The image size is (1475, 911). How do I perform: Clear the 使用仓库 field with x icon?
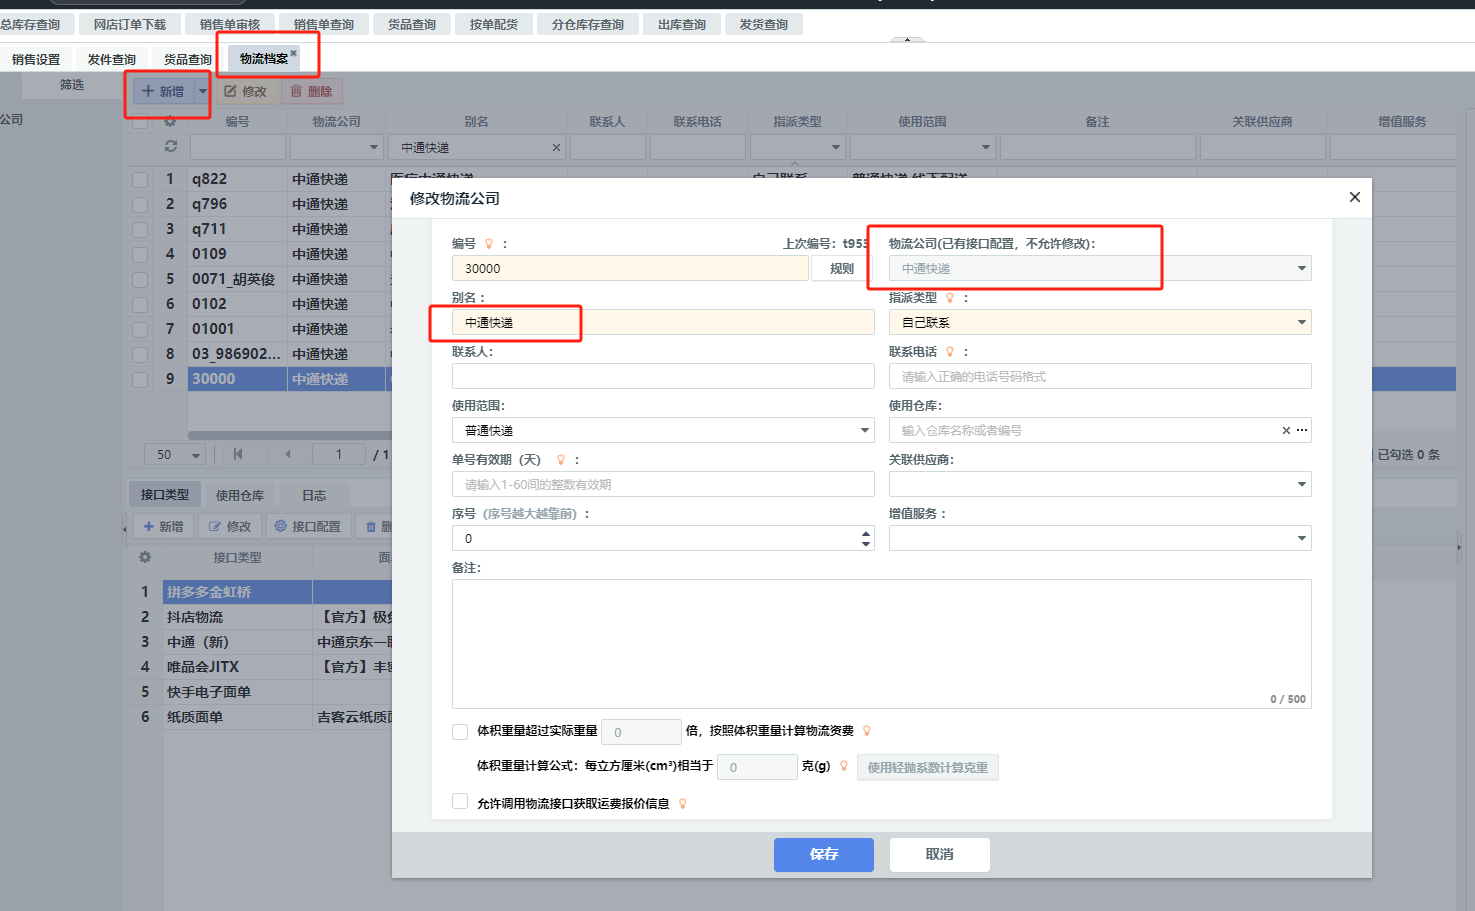pyautogui.click(x=1286, y=431)
